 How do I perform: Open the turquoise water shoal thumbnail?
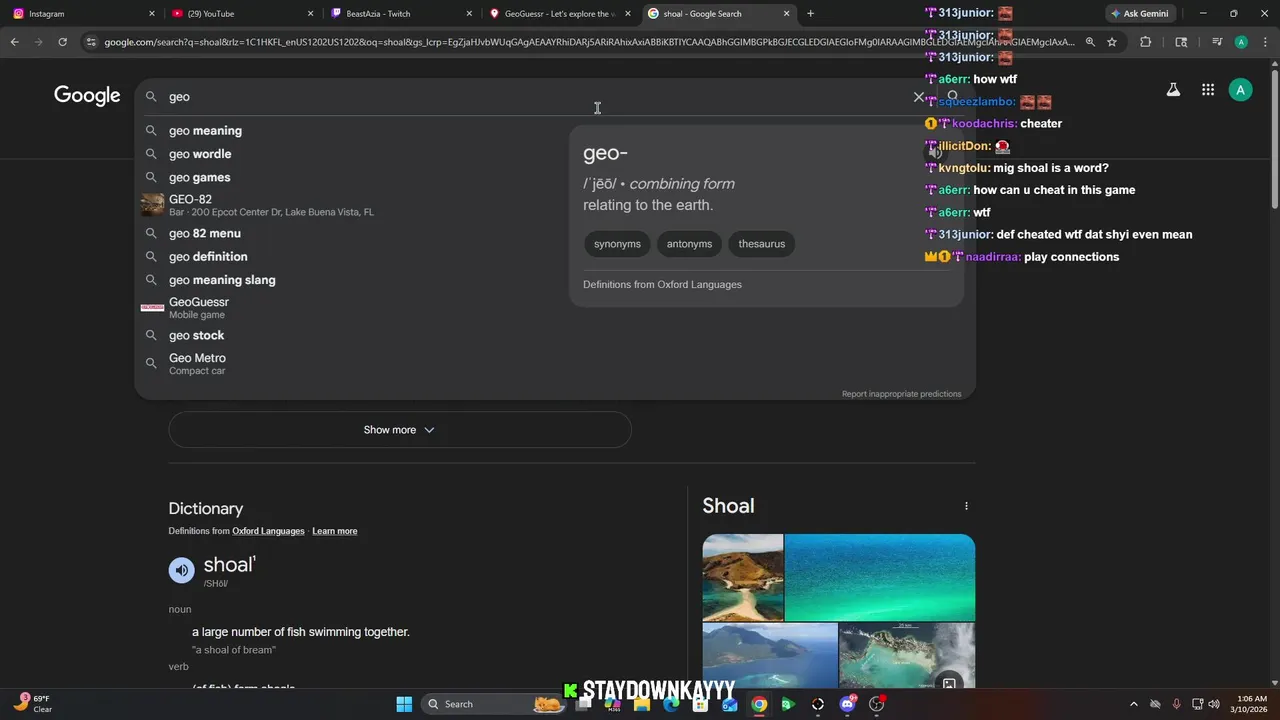coord(880,577)
